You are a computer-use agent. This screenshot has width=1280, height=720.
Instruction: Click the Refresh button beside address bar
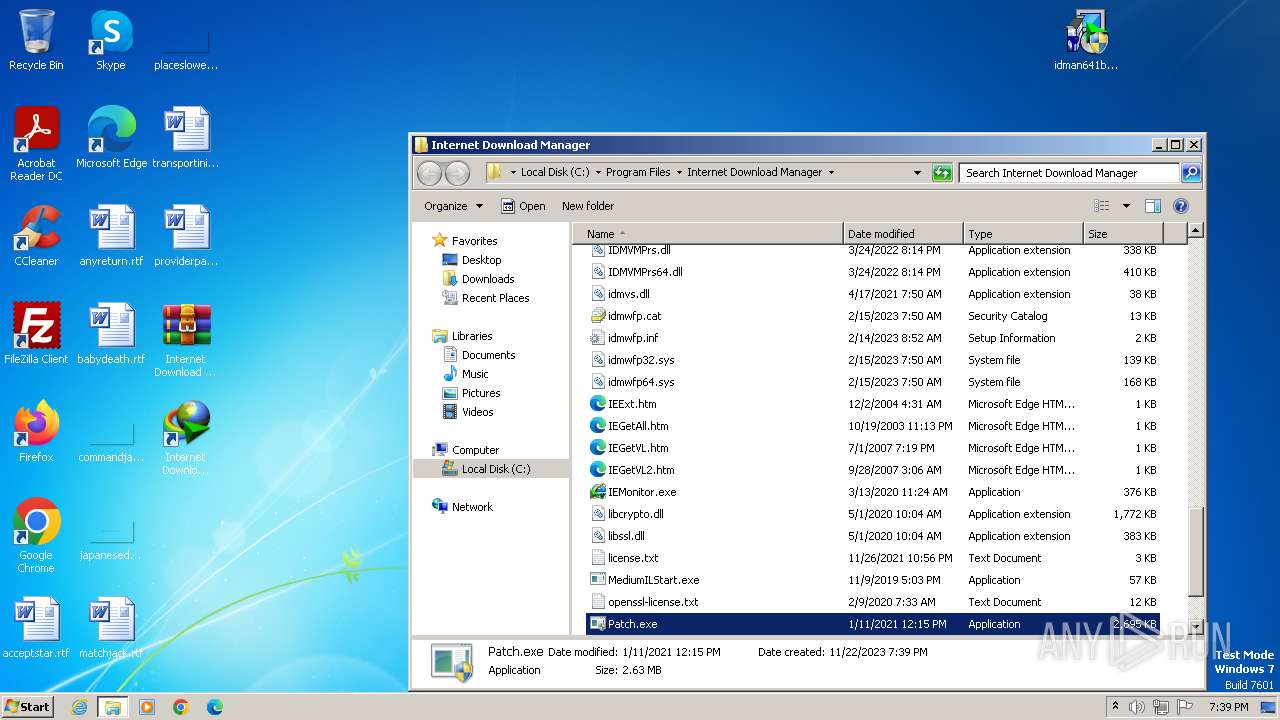pyautogui.click(x=941, y=173)
